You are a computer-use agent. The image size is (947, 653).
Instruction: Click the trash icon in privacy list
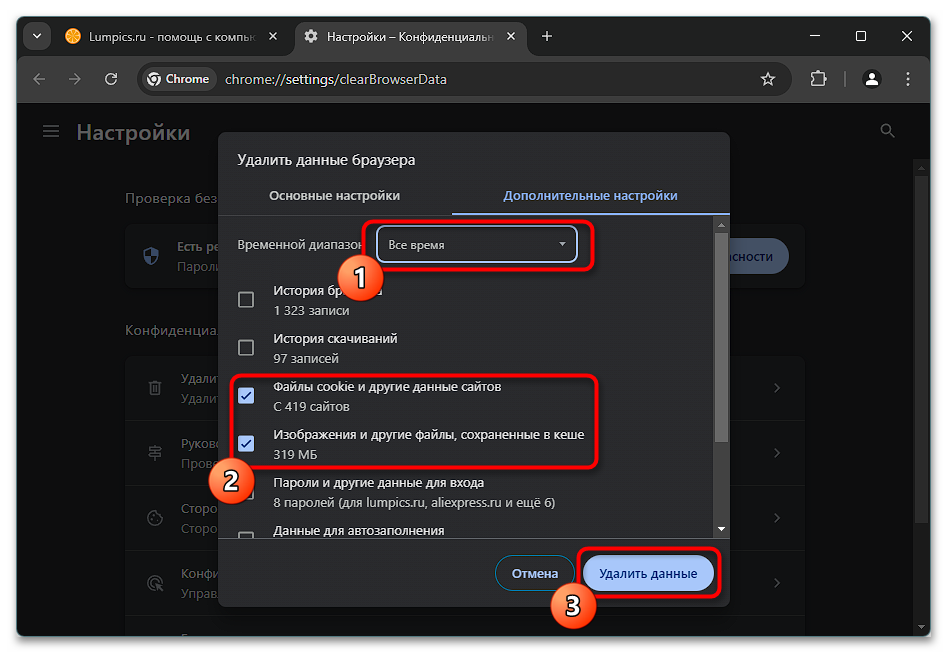[x=155, y=388]
